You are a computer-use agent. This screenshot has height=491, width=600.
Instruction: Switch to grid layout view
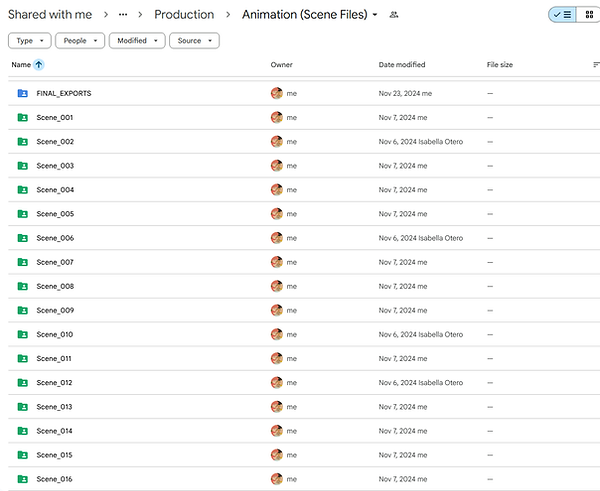[x=589, y=15]
